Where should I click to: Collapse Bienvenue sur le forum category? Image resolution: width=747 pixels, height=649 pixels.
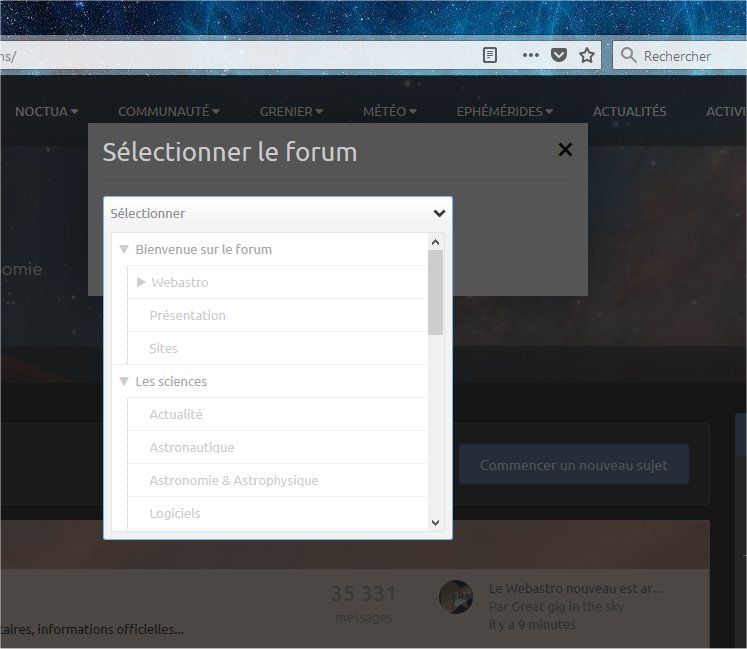pos(124,249)
